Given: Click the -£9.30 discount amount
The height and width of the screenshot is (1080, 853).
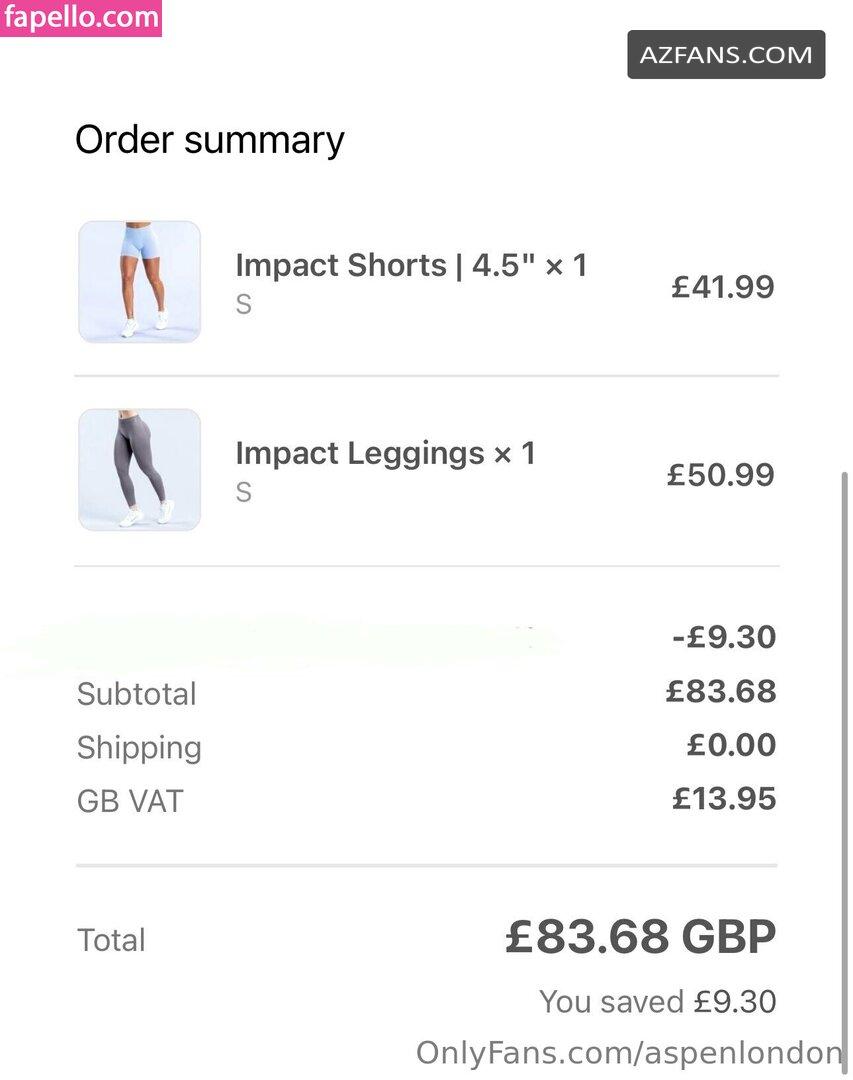Looking at the screenshot, I should coord(724,637).
